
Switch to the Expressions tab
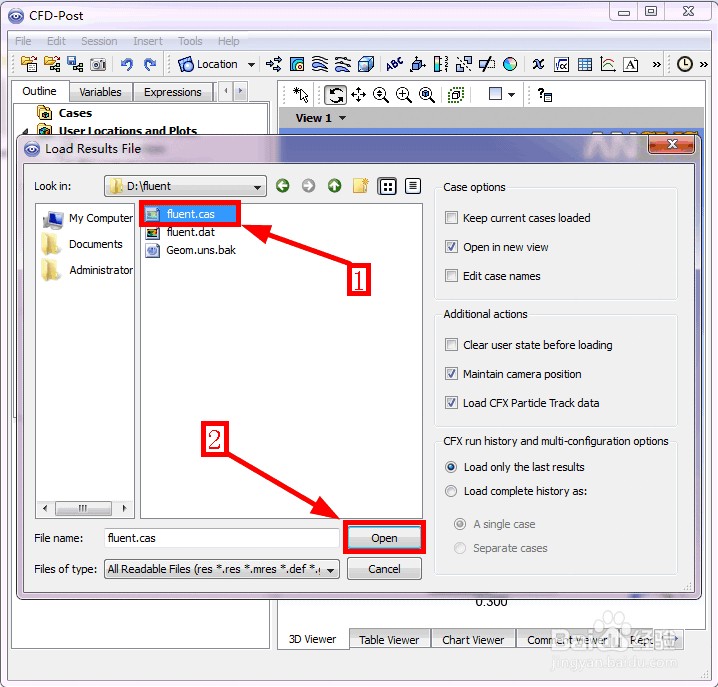pyautogui.click(x=172, y=92)
